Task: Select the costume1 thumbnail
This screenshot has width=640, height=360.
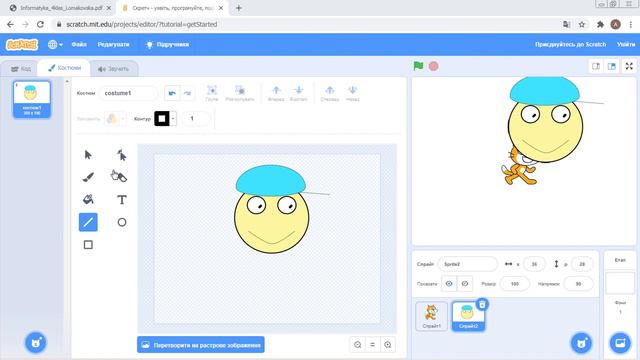Action: [32, 99]
